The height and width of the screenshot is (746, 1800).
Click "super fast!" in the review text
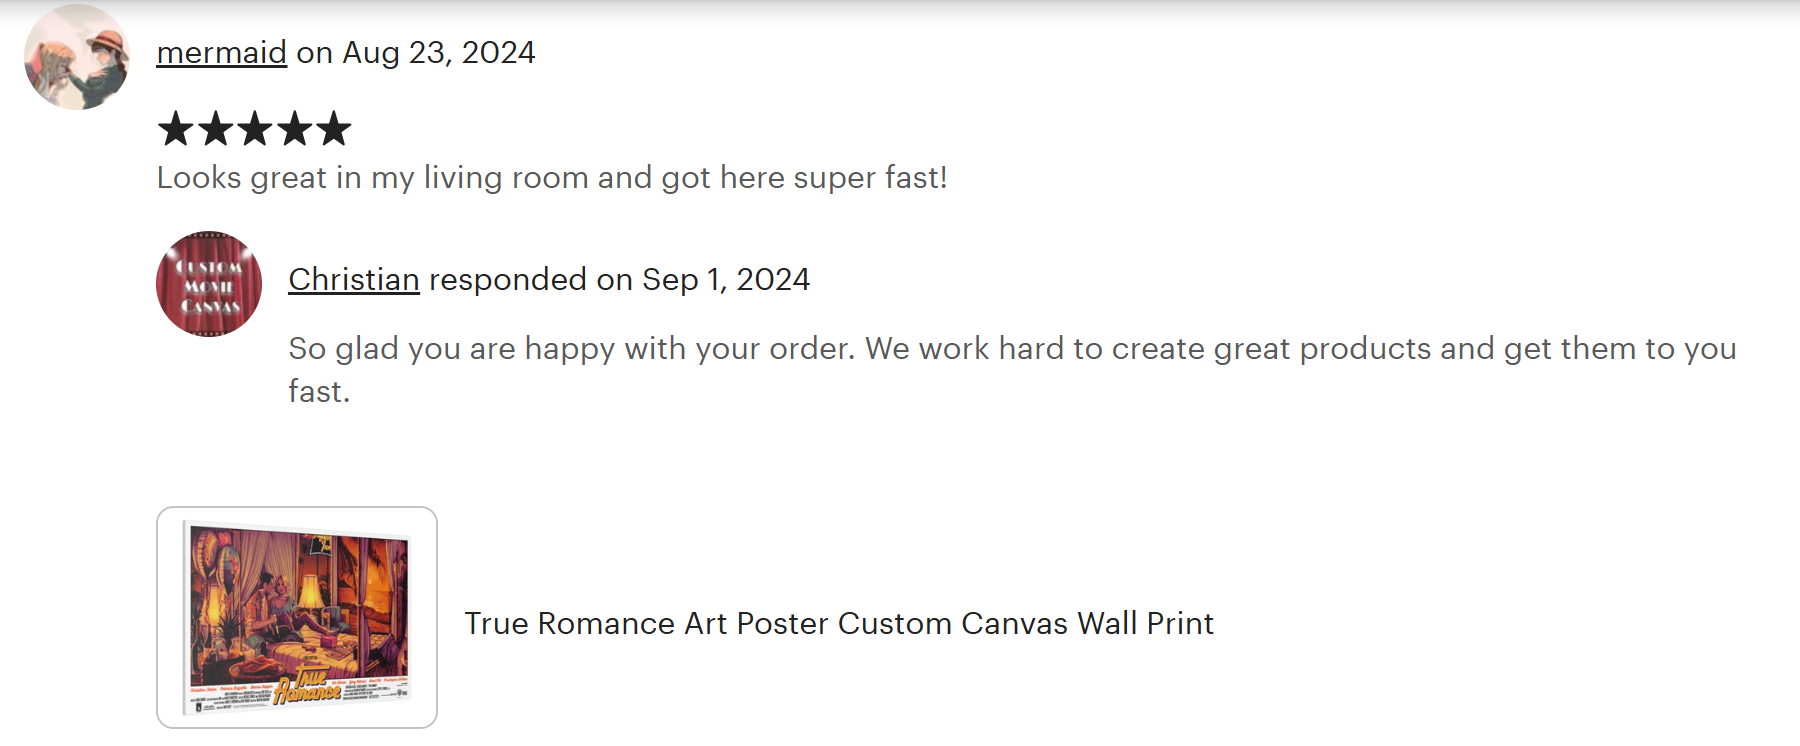click(x=870, y=178)
